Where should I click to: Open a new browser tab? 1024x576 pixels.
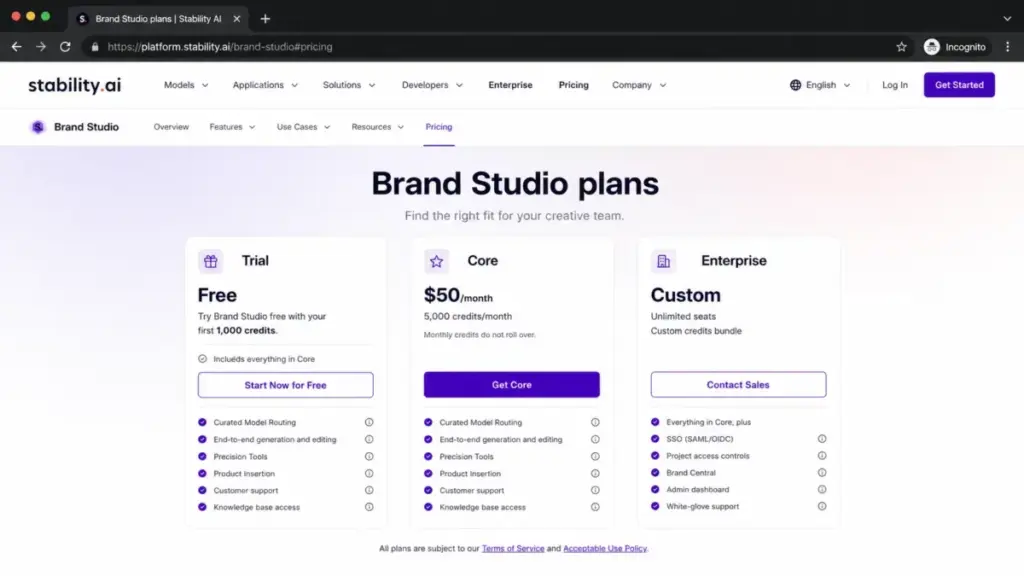[x=265, y=19]
